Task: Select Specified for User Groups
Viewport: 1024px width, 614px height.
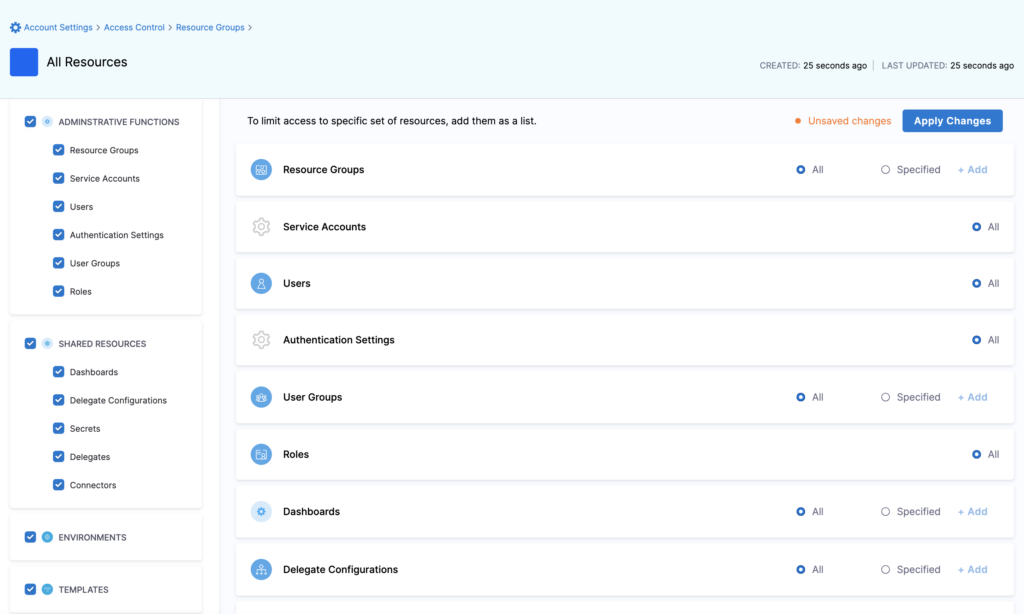Action: [x=886, y=397]
